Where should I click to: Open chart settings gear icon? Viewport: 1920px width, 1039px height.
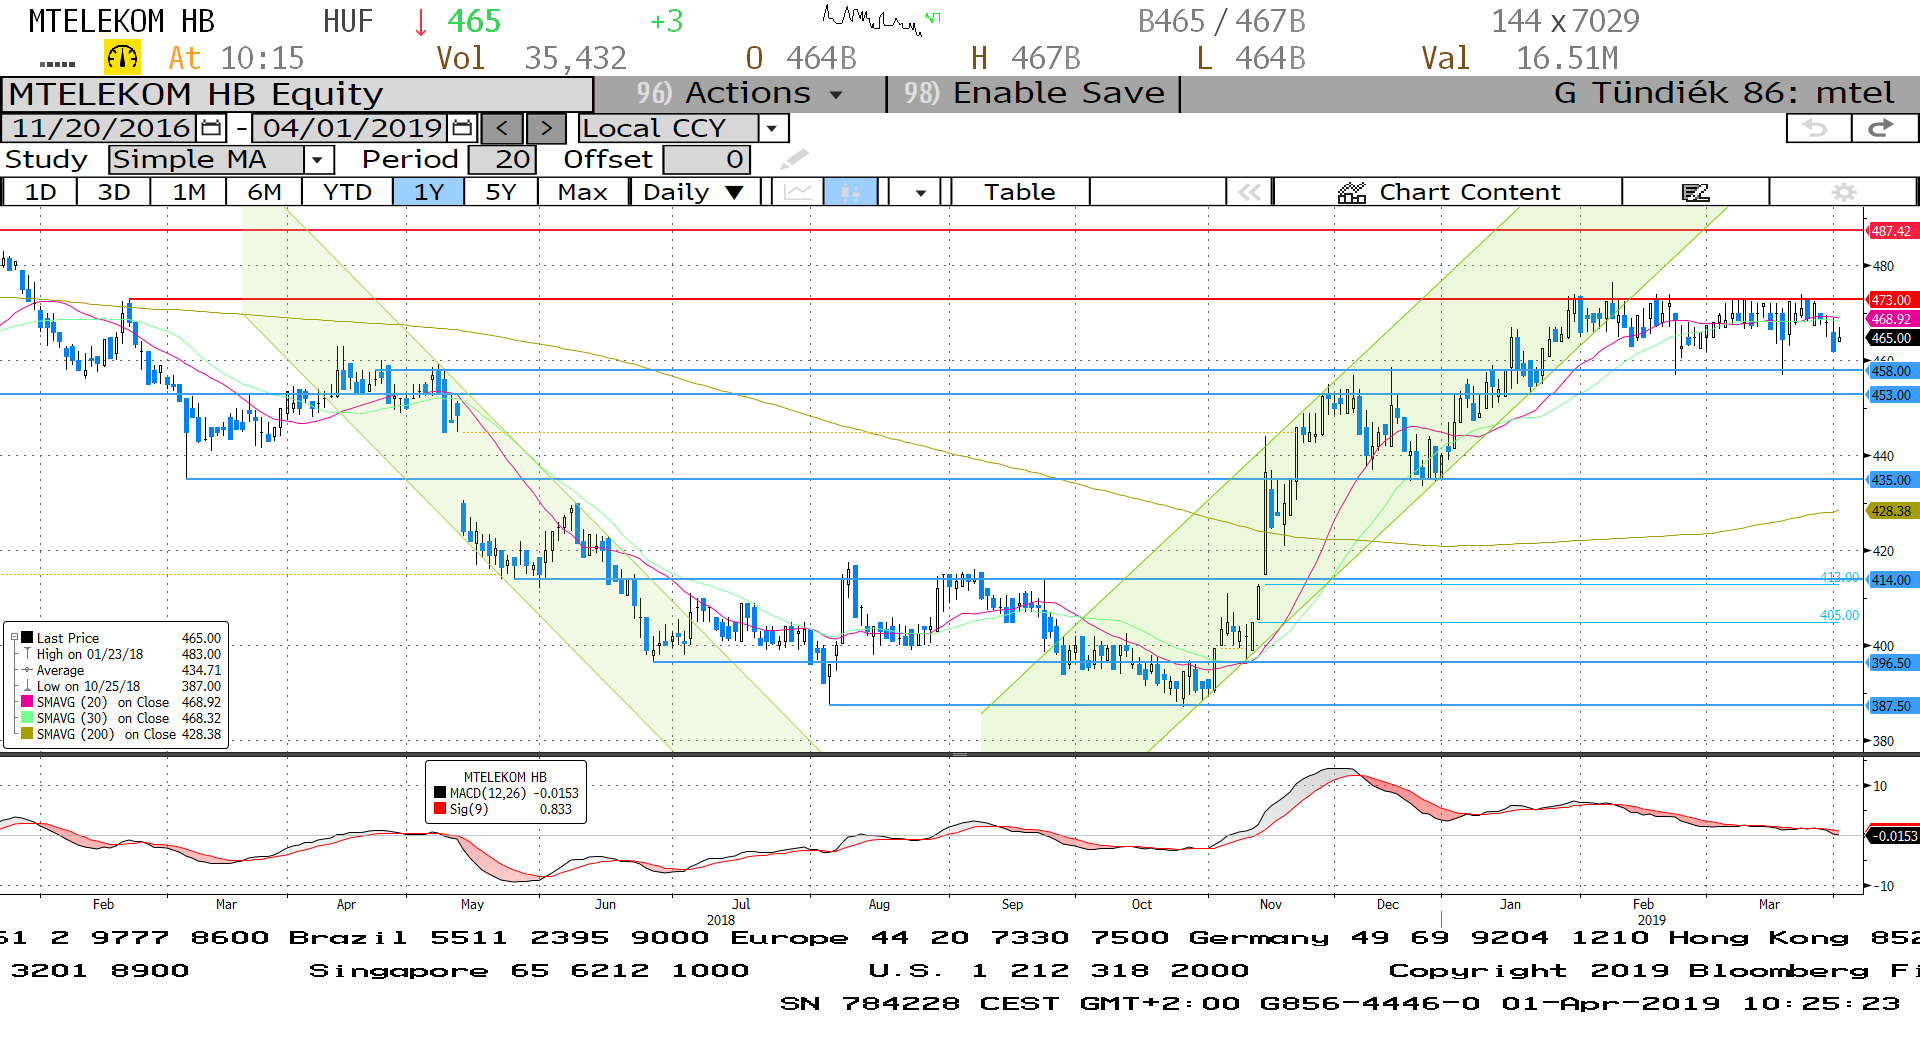(x=1844, y=192)
